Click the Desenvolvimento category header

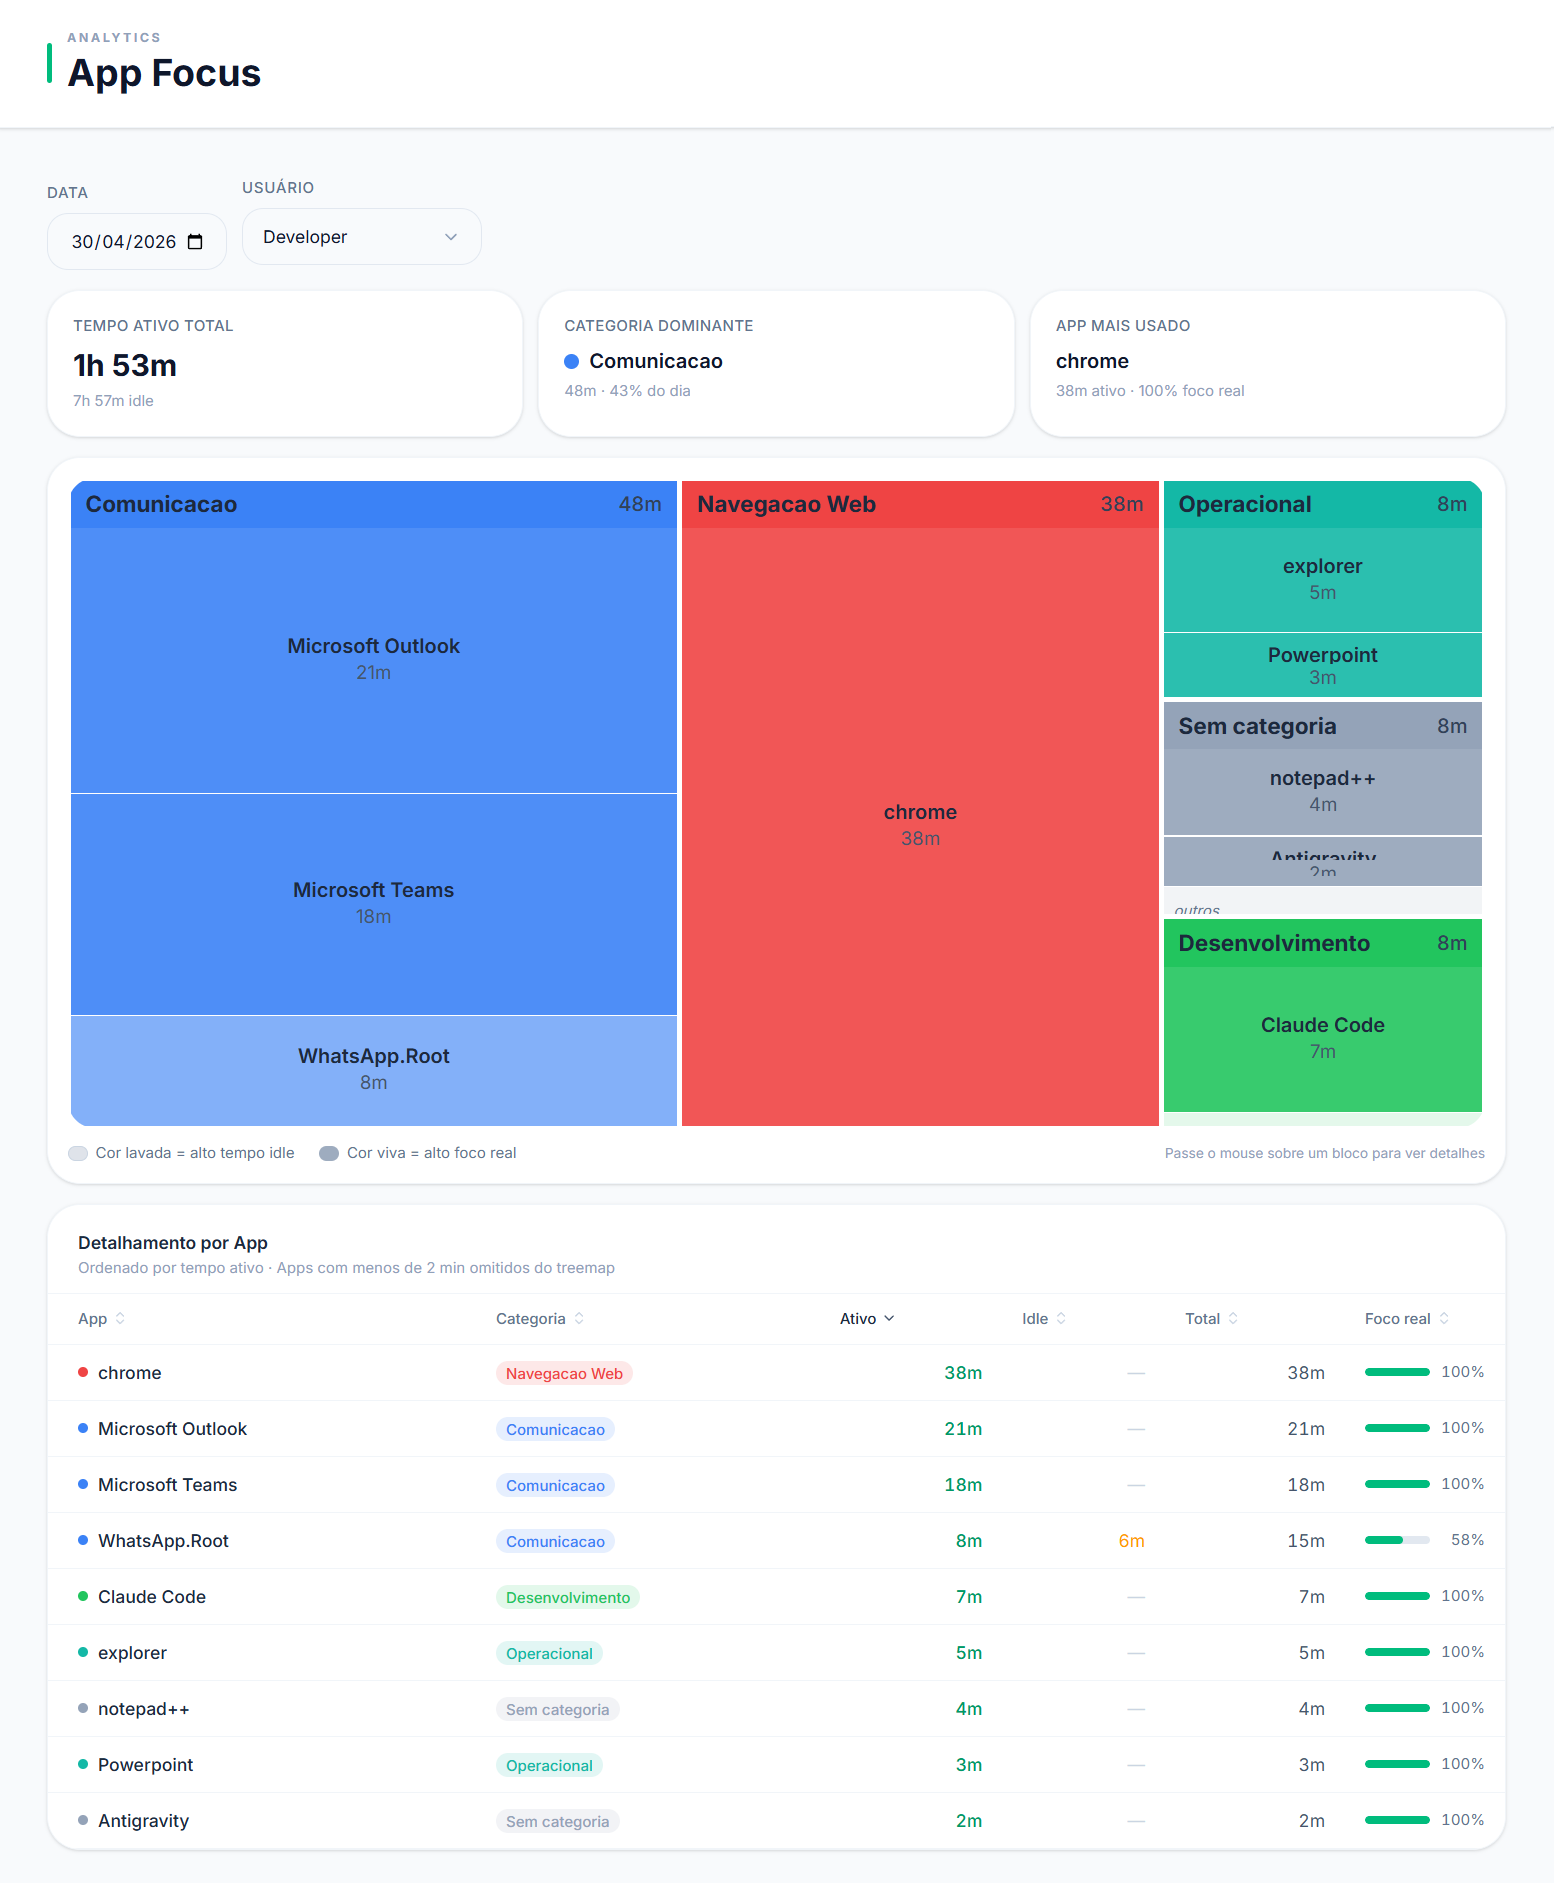[1322, 943]
